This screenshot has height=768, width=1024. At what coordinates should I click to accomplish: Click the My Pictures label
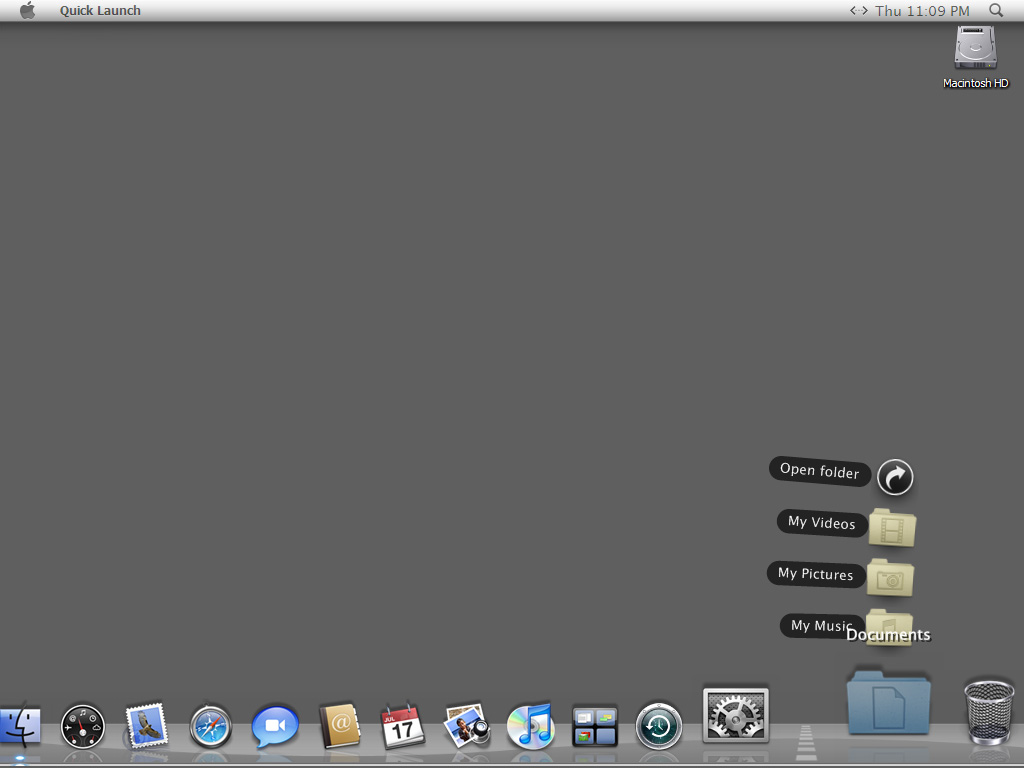tap(816, 574)
